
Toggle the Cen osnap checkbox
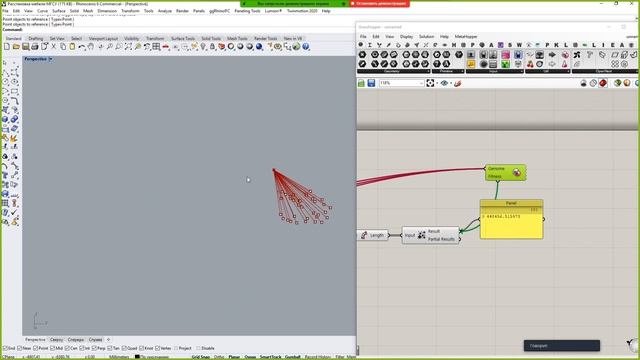68,348
